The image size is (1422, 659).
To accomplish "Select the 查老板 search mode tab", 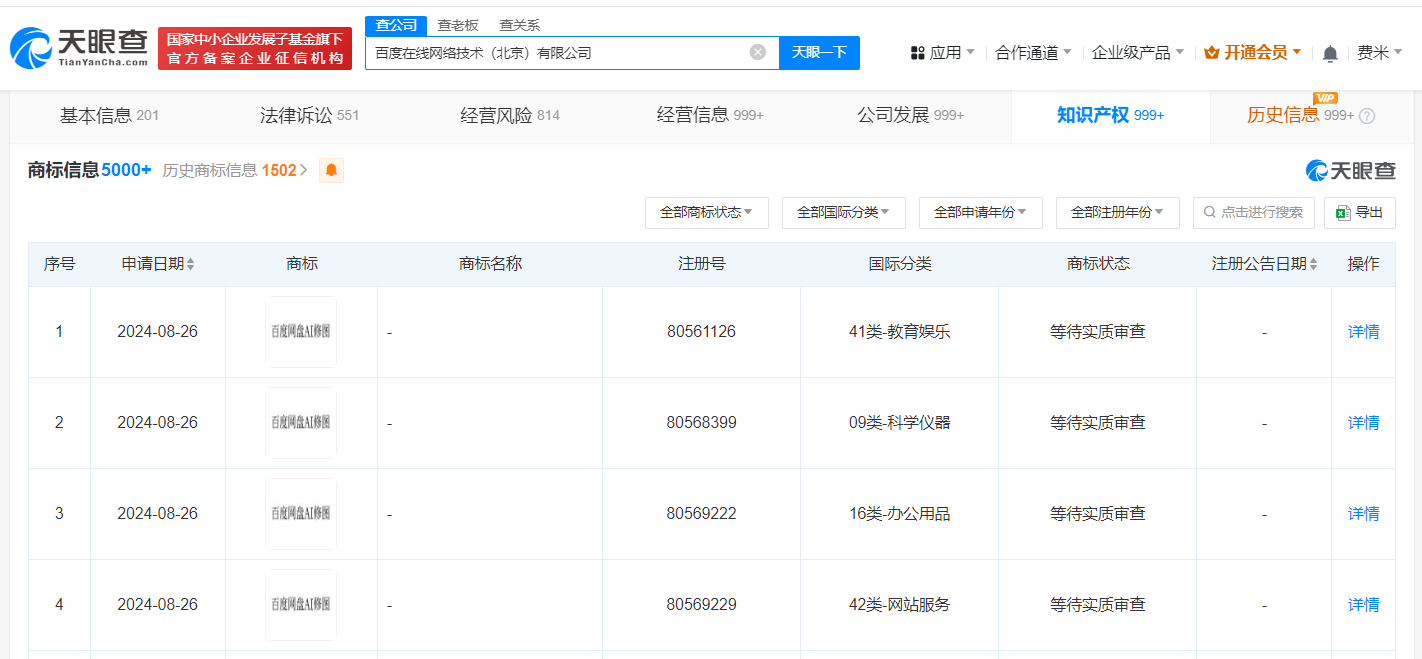I will click(x=458, y=25).
